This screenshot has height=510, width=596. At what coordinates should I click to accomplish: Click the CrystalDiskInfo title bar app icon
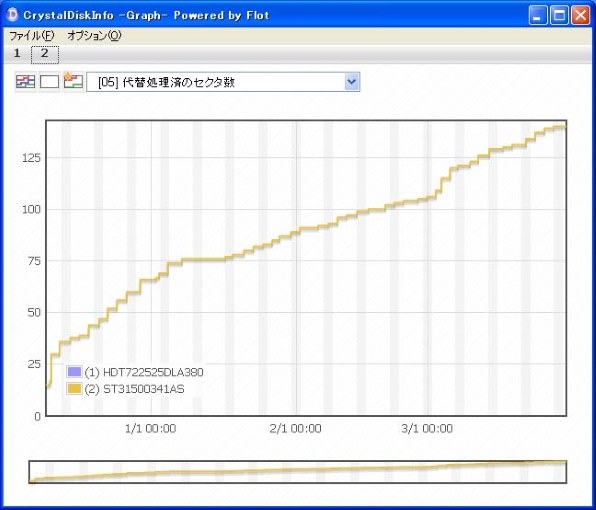13,15
